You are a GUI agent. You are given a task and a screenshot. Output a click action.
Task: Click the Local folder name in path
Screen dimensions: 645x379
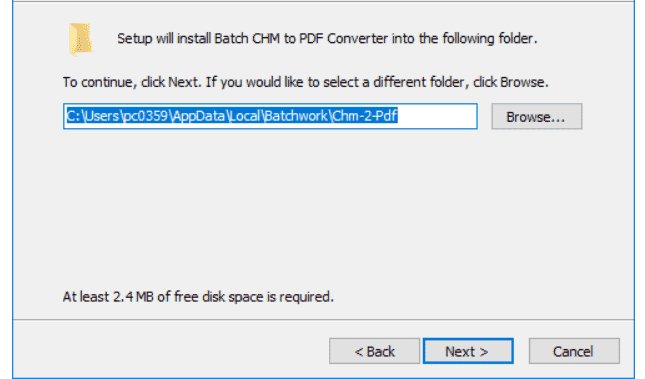pyautogui.click(x=244, y=116)
